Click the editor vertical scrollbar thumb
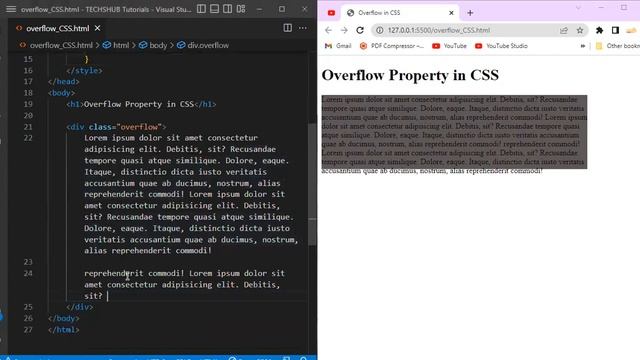The image size is (640, 360). 312,184
